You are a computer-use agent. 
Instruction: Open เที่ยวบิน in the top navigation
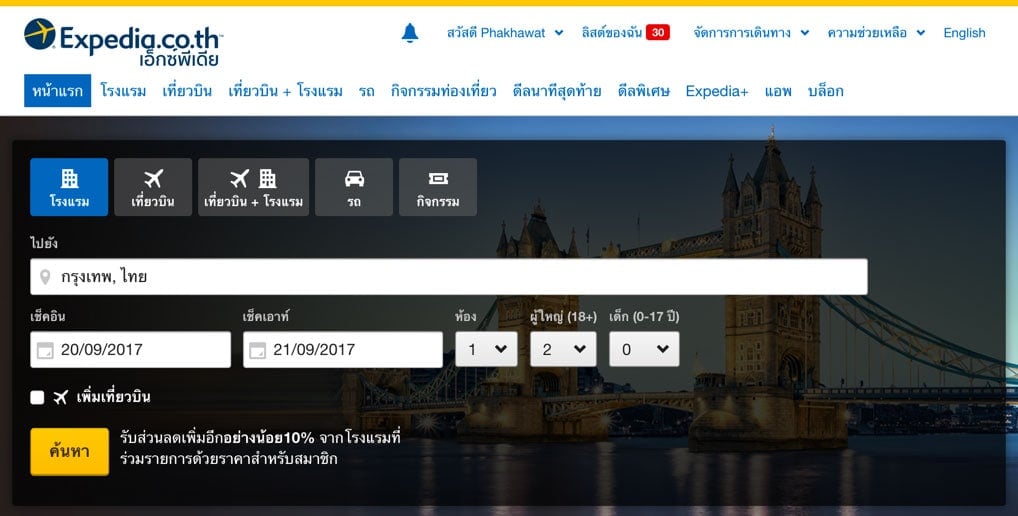(x=187, y=91)
